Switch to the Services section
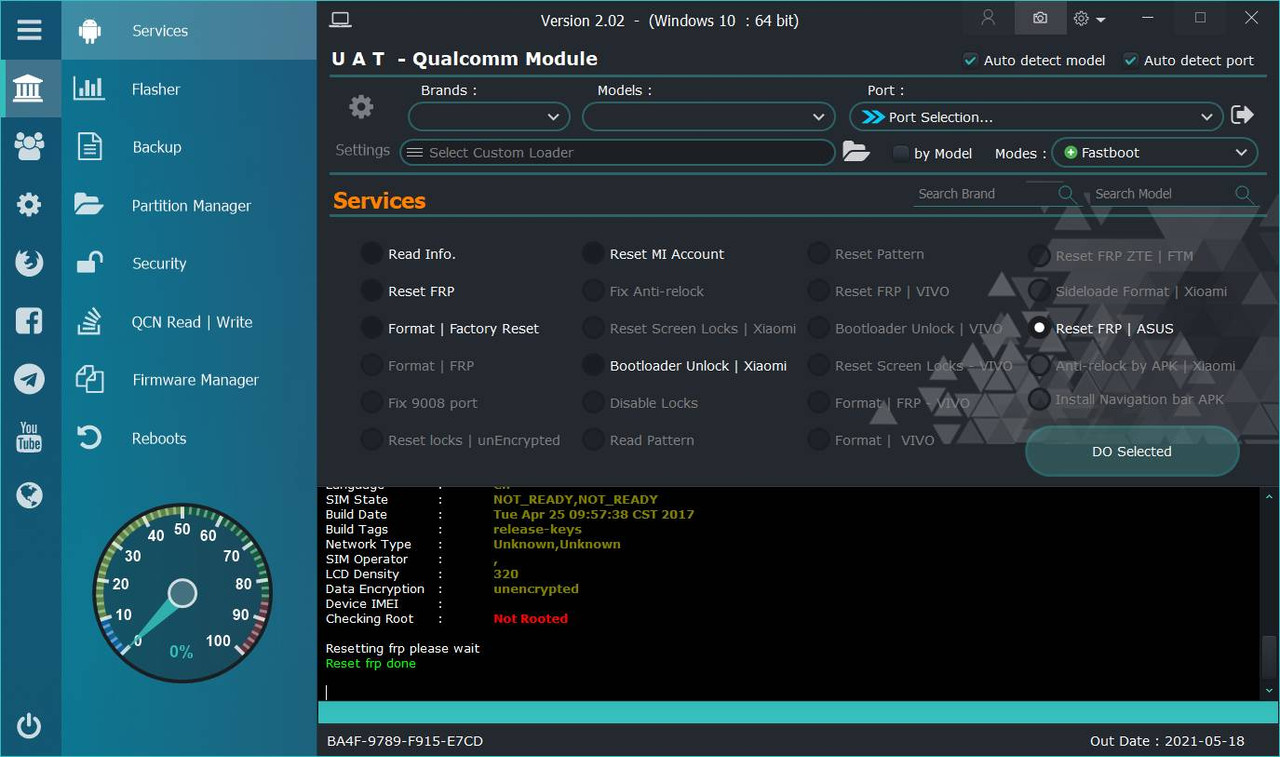The width and height of the screenshot is (1280, 757). point(159,31)
